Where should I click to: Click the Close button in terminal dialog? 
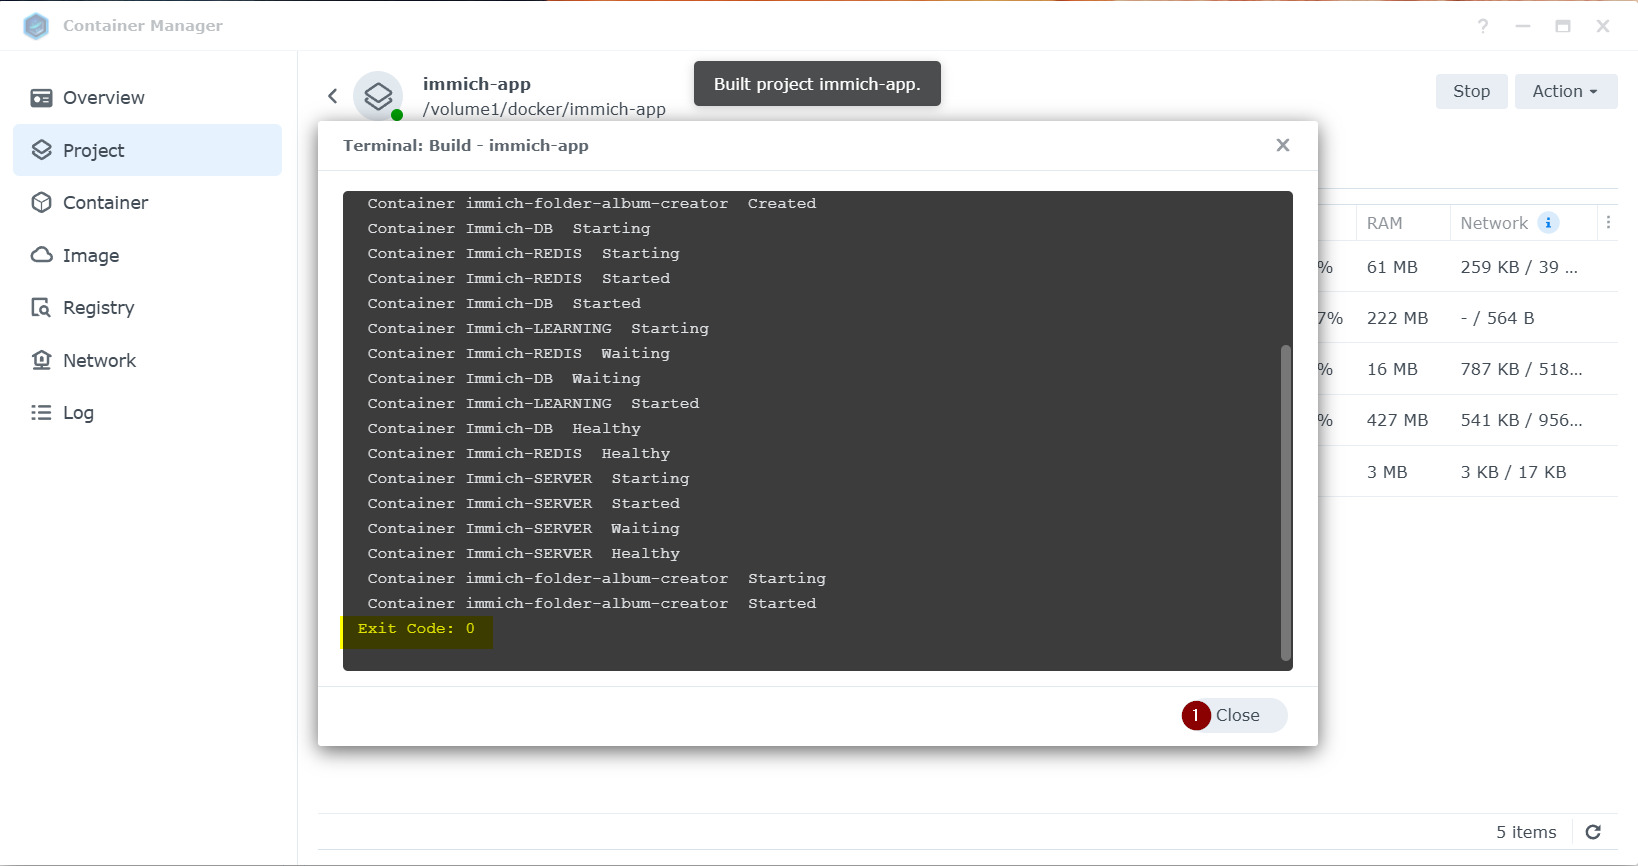(1235, 715)
